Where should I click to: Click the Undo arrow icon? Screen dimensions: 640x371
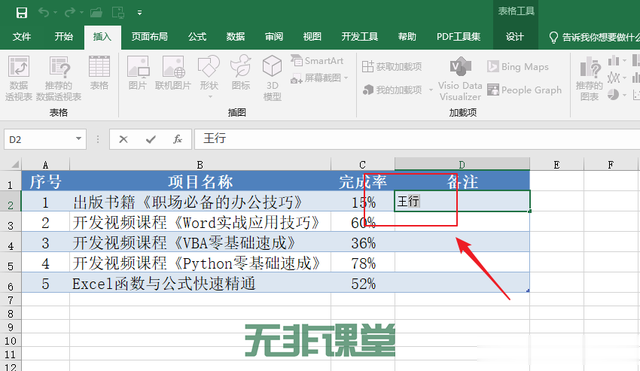tap(44, 13)
